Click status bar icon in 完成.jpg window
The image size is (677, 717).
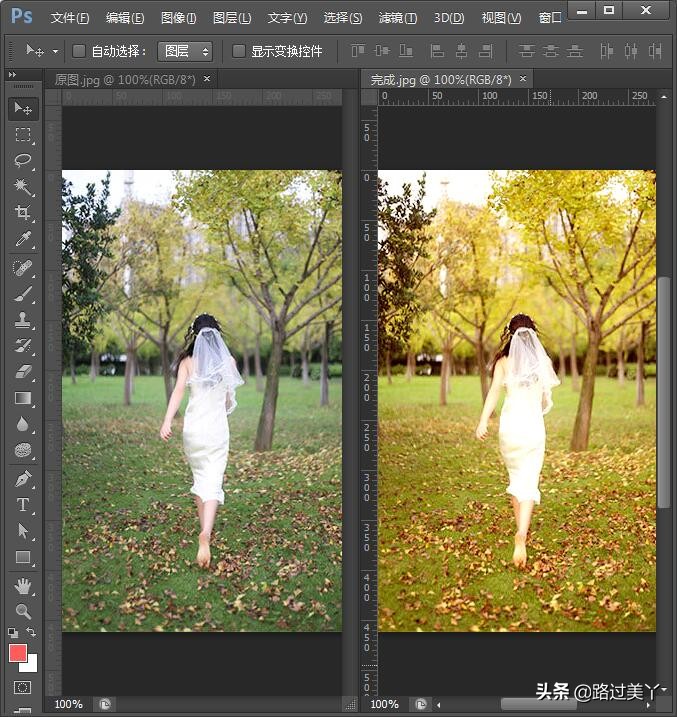421,704
